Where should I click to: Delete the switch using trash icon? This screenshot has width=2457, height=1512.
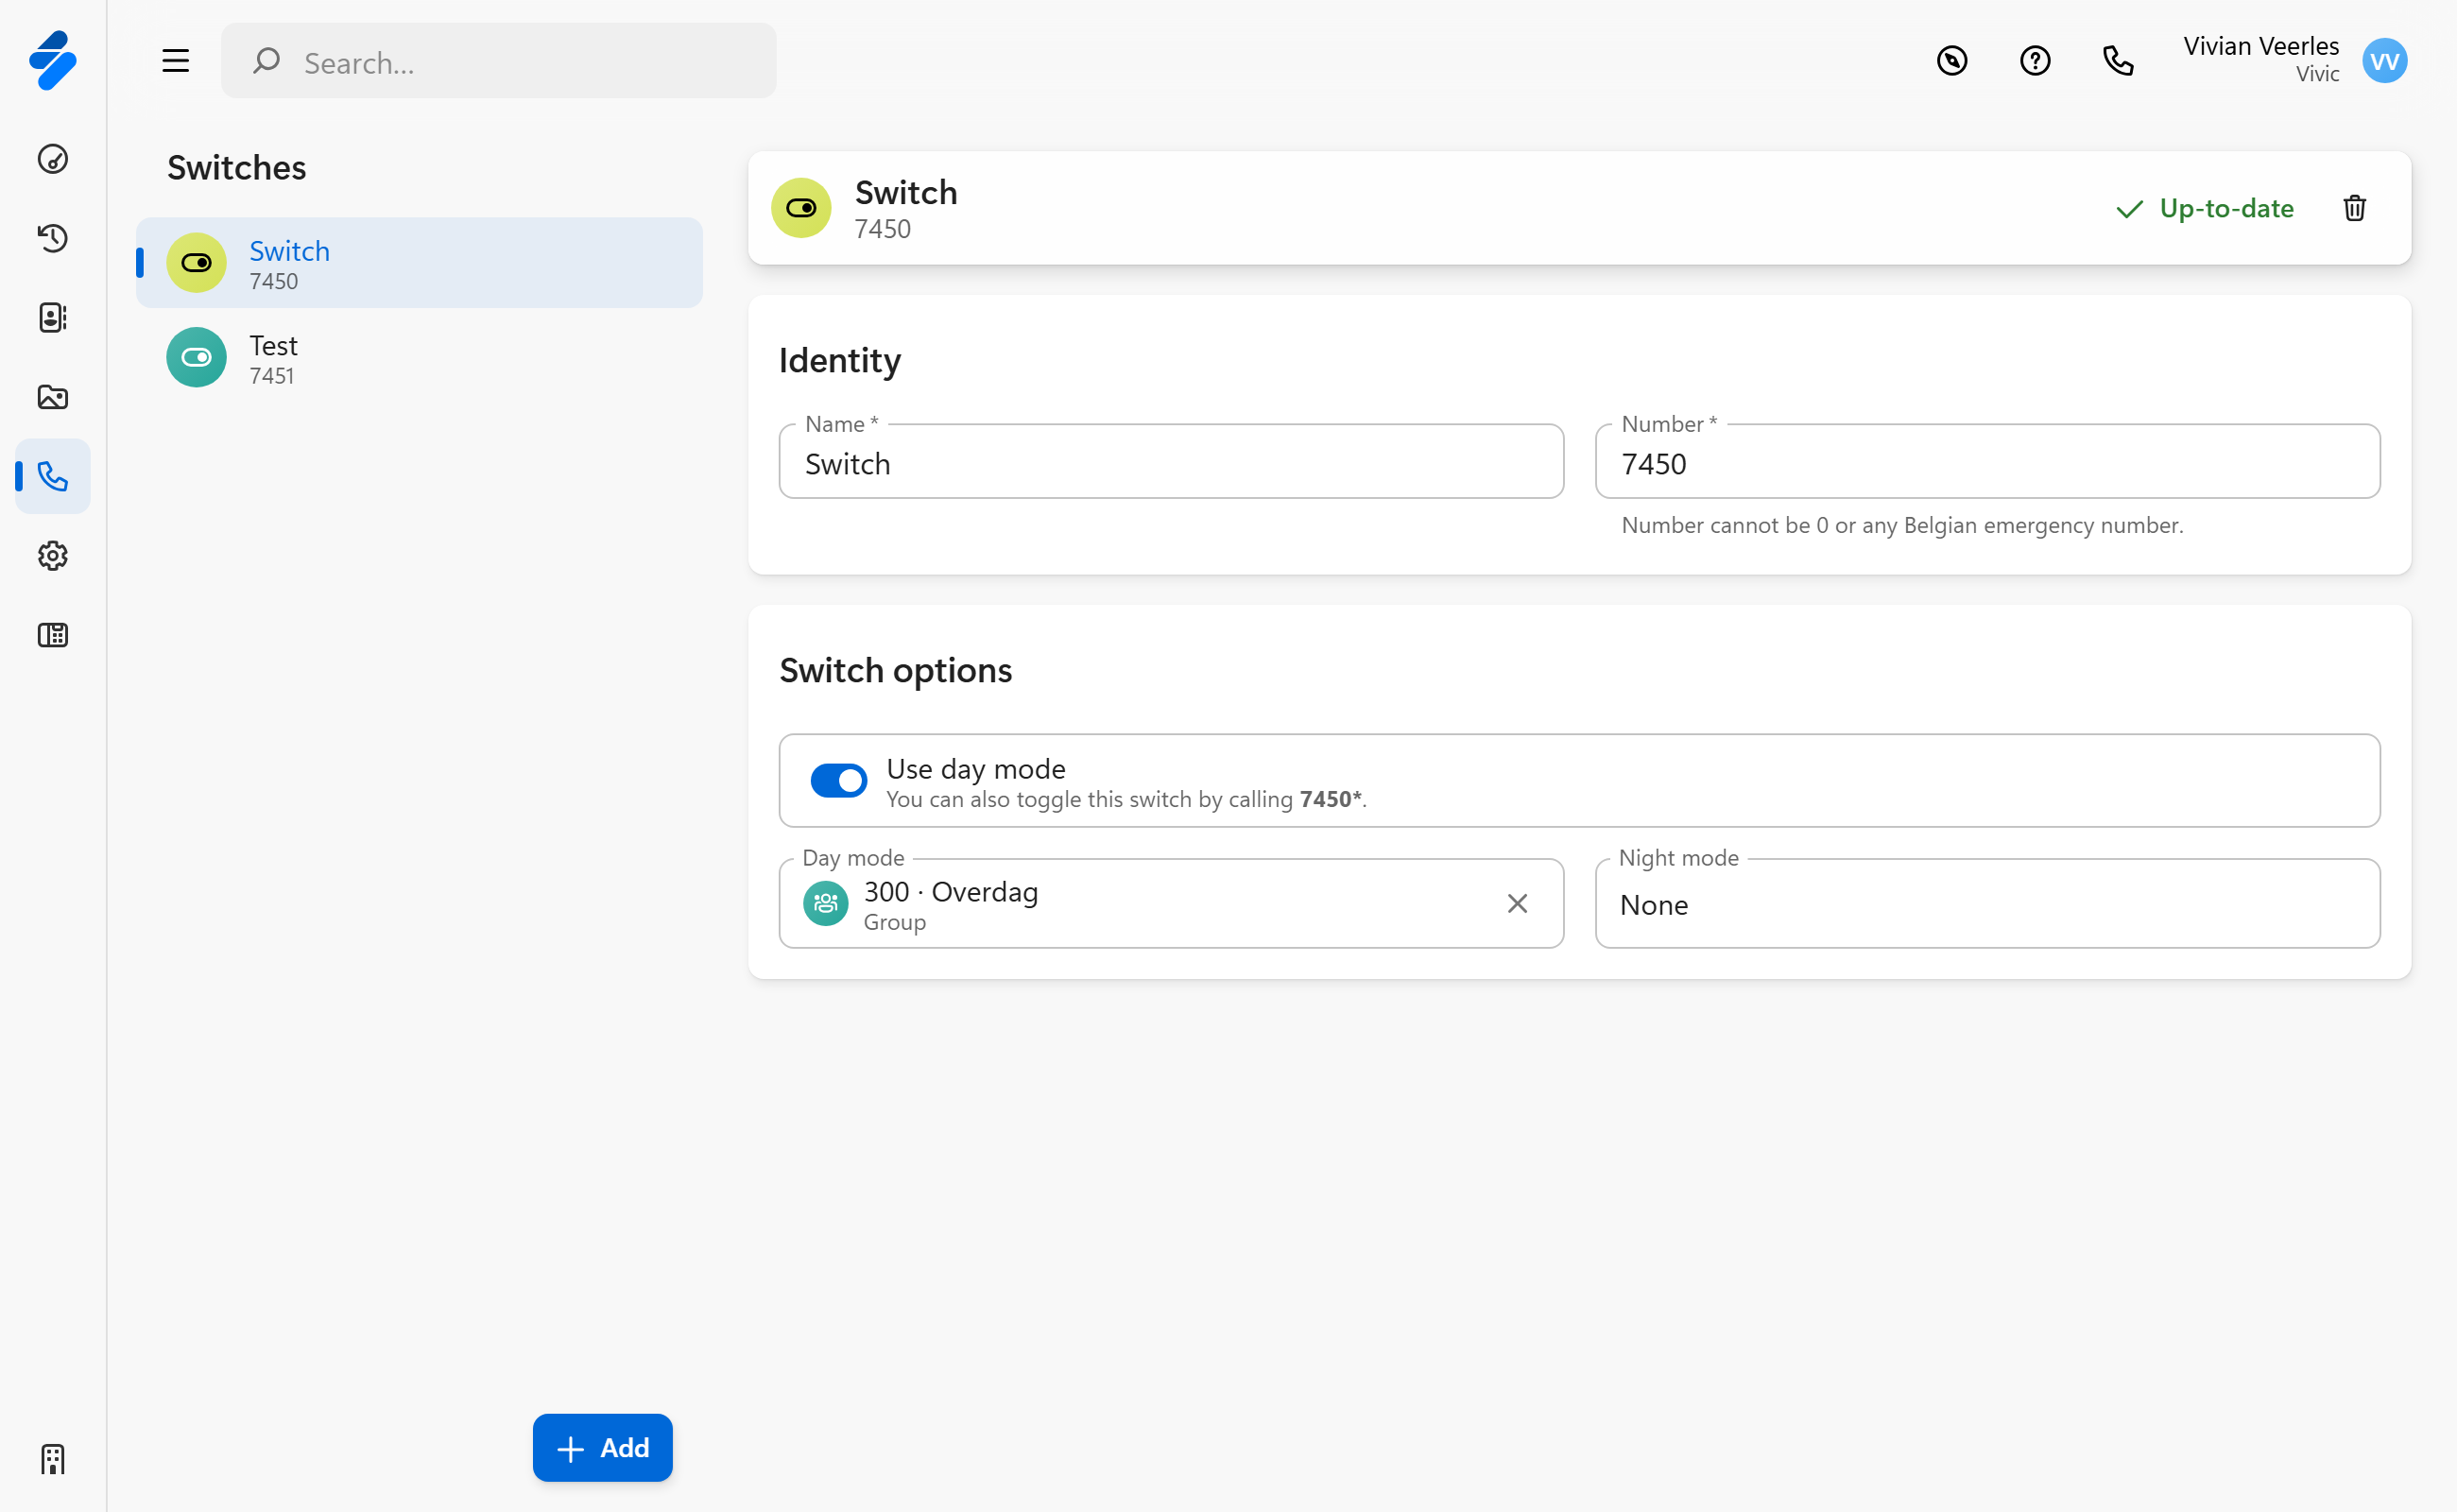2354,208
